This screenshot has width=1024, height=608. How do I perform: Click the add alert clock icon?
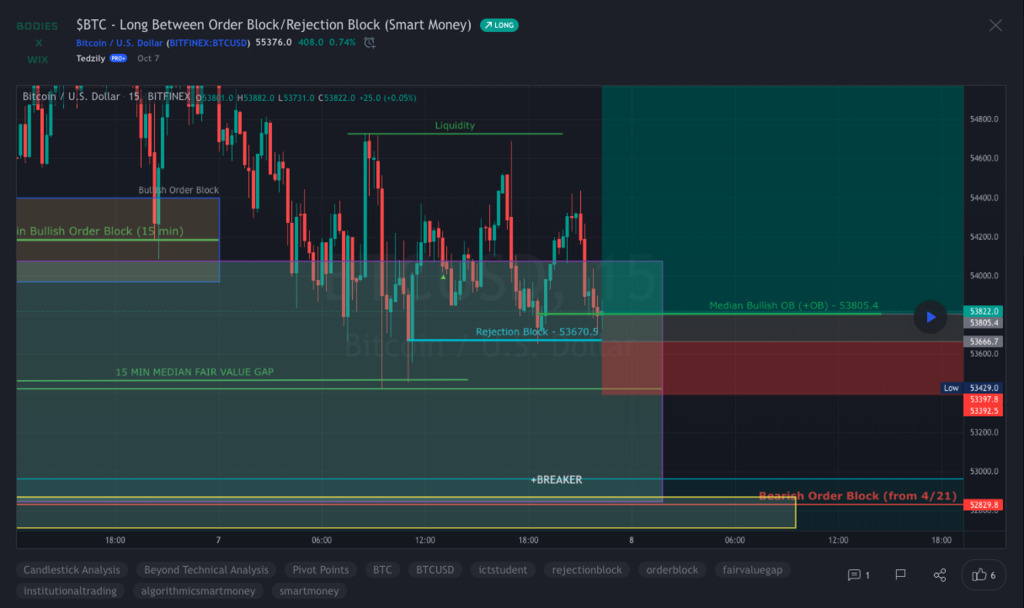click(x=370, y=43)
